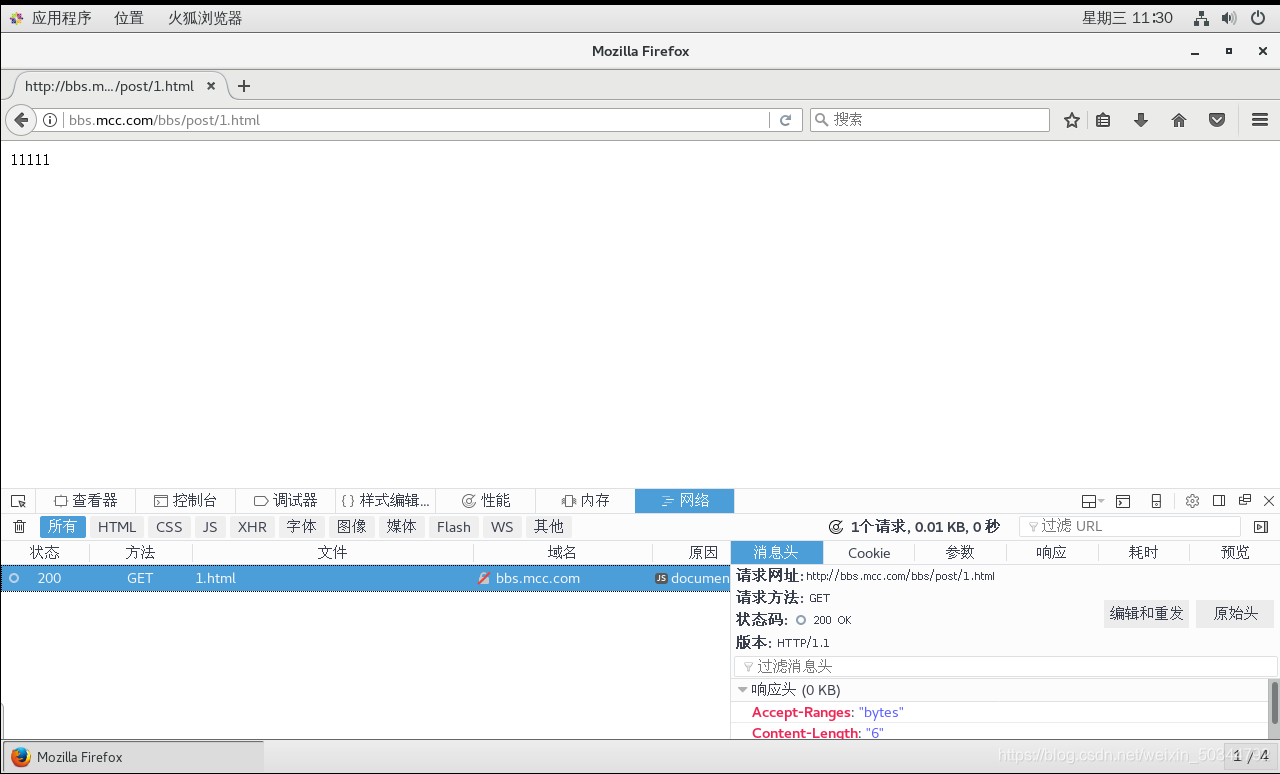
Task: Open the 耗时 timings tab
Action: click(x=1144, y=553)
